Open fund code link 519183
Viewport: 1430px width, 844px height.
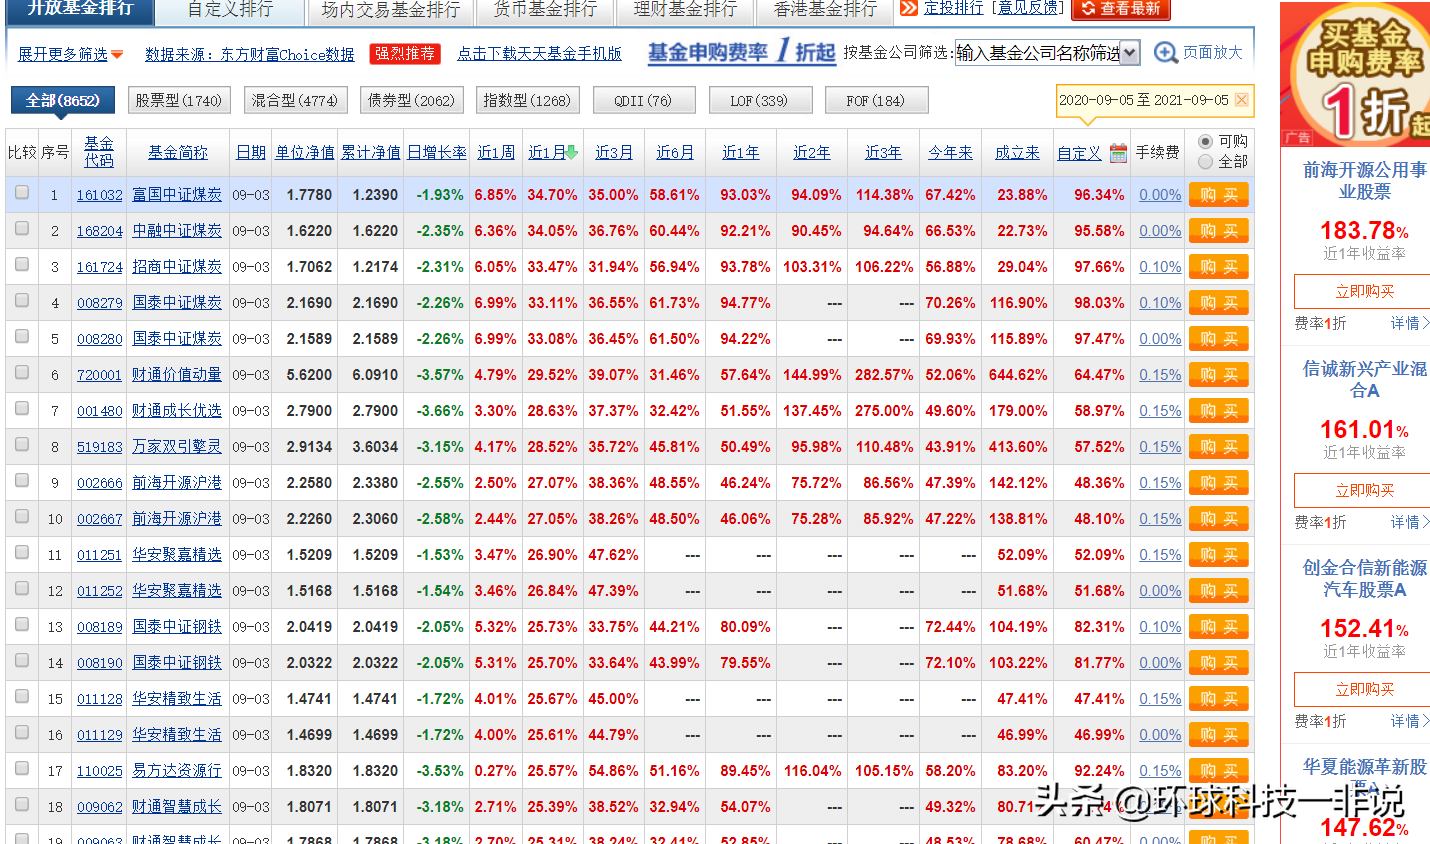pyautogui.click(x=100, y=447)
